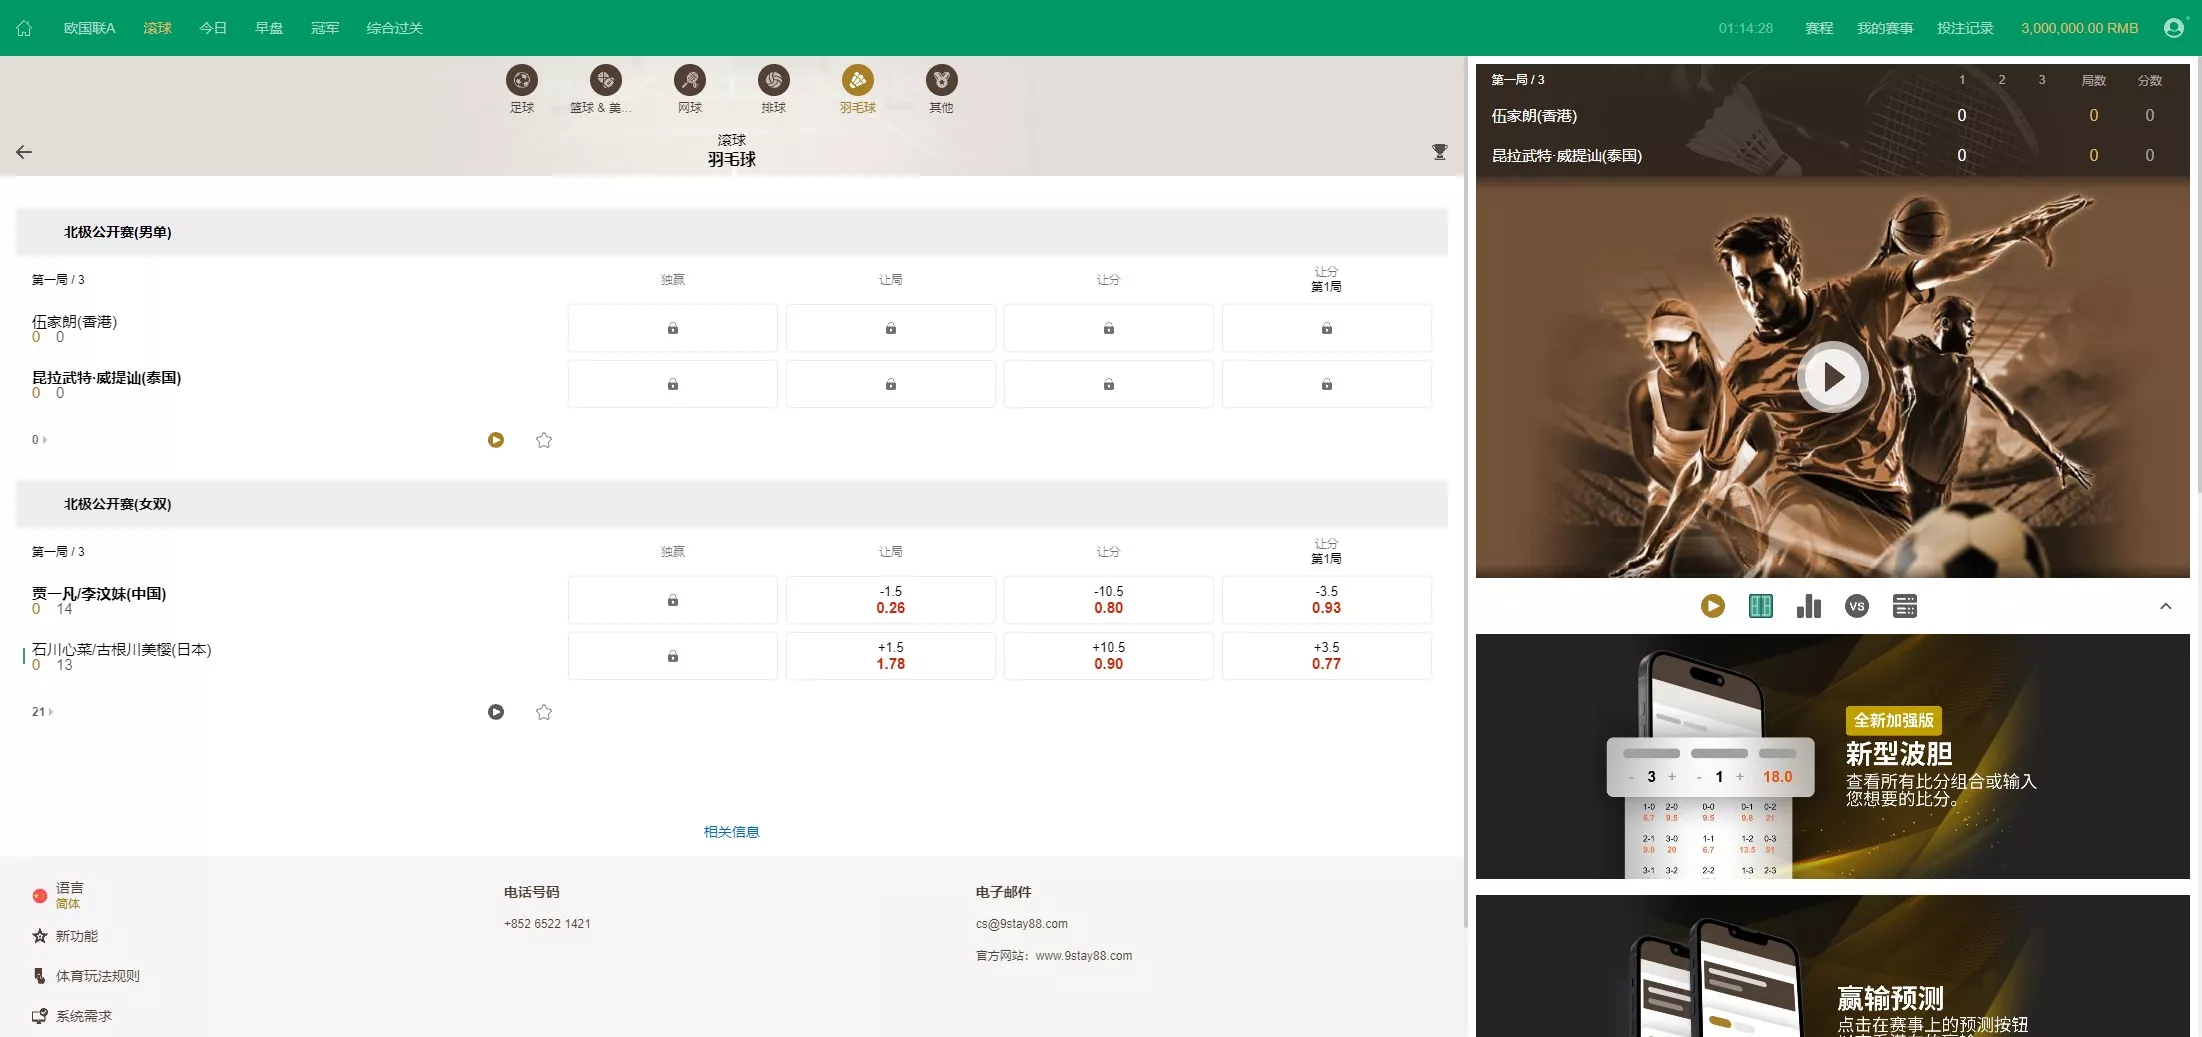The width and height of the screenshot is (2202, 1037).
Task: Play the live video in the right panel
Action: tap(1832, 377)
